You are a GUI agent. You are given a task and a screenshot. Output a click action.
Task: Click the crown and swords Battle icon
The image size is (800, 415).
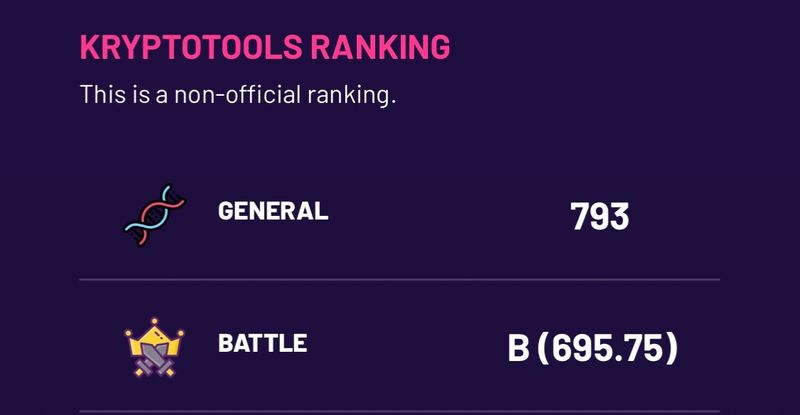tap(155, 346)
